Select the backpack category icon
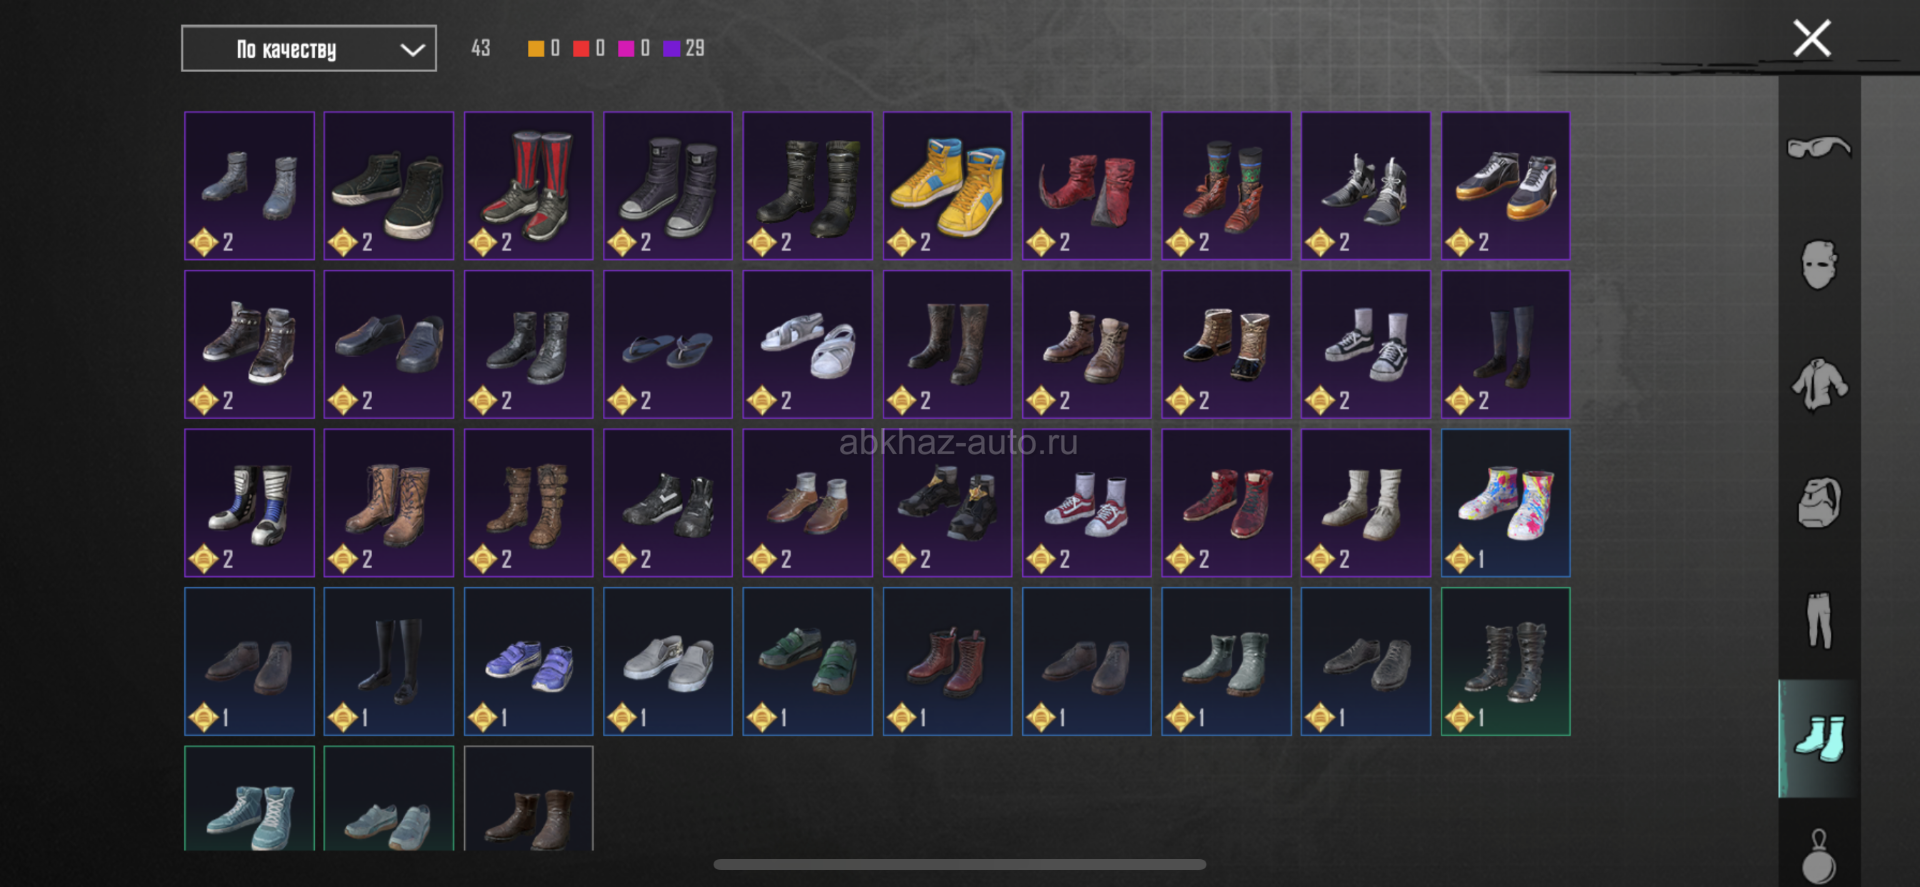 1819,502
